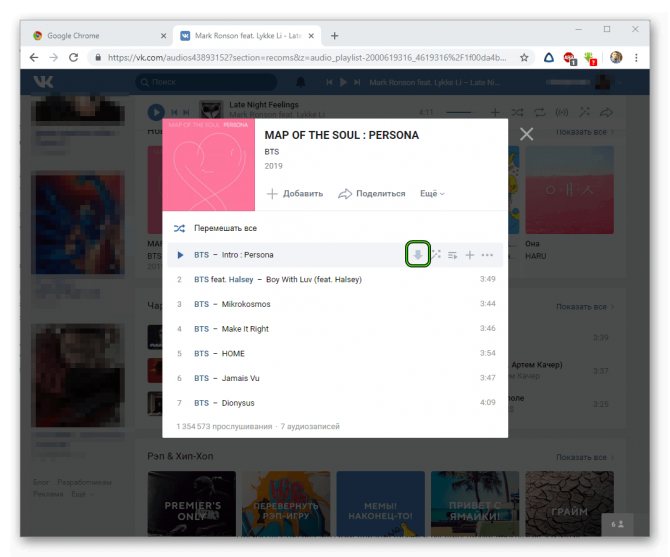670x557 pixels.
Task: Open the BTS artist link under album title
Action: (x=272, y=152)
